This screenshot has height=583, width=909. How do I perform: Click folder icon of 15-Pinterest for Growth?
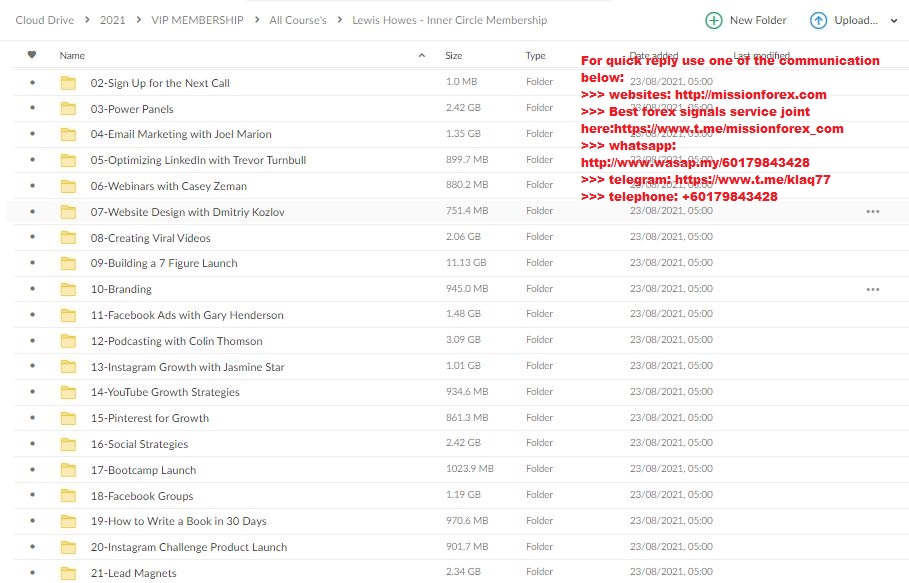point(68,418)
